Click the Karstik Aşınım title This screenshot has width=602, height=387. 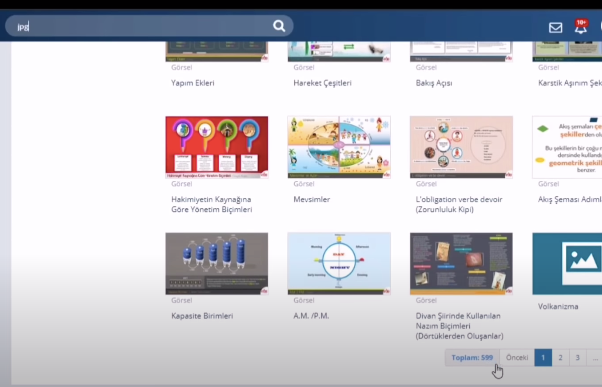(x=570, y=83)
